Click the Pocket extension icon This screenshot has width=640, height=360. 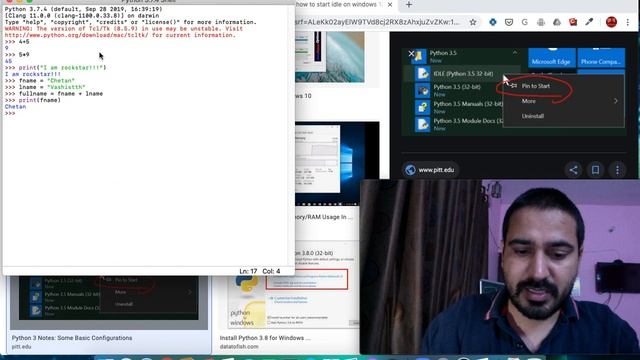click(x=509, y=22)
